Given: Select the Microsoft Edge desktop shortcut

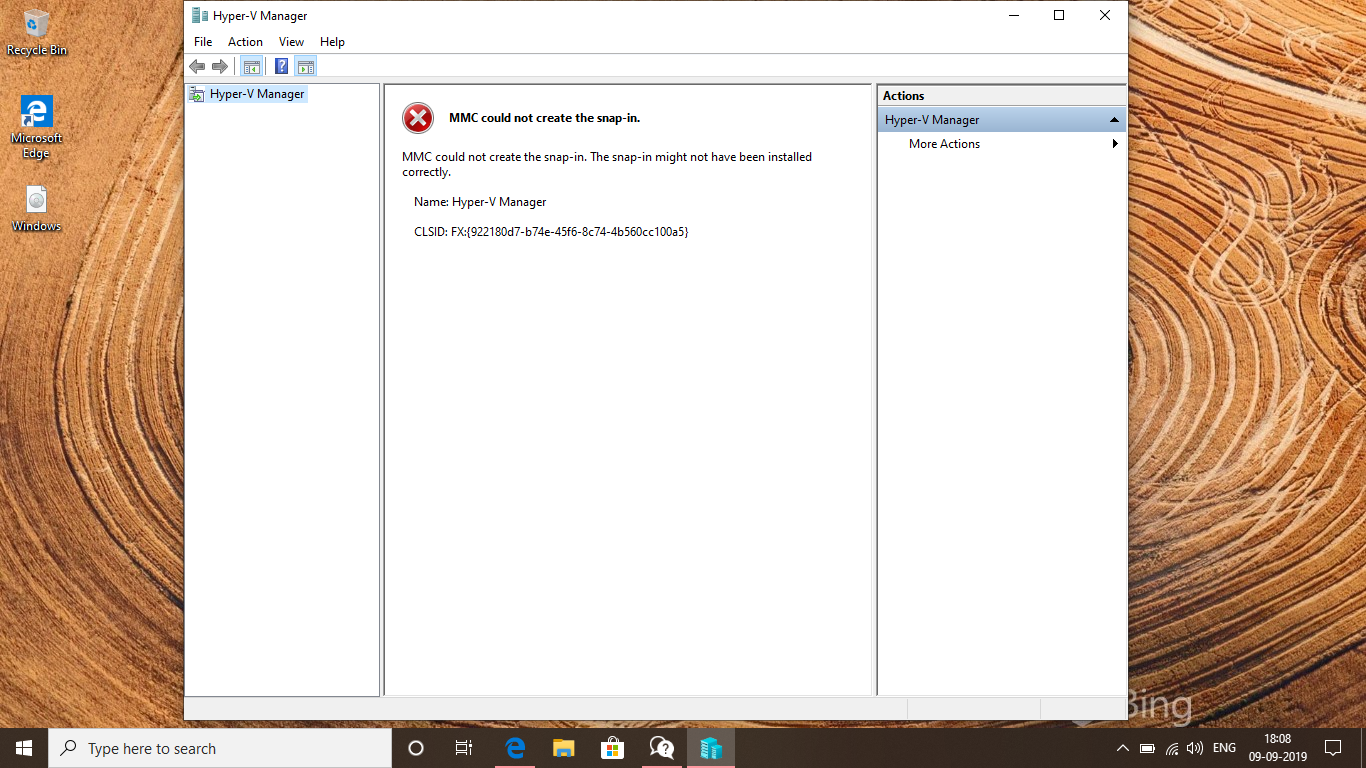Looking at the screenshot, I should 37,127.
